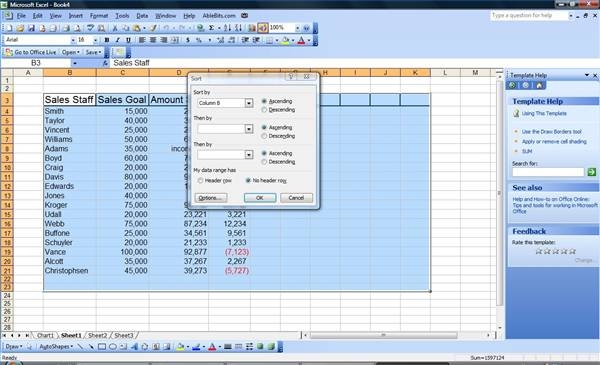
Task: Insert WordArt from Drawing toolbar
Action: (x=134, y=347)
